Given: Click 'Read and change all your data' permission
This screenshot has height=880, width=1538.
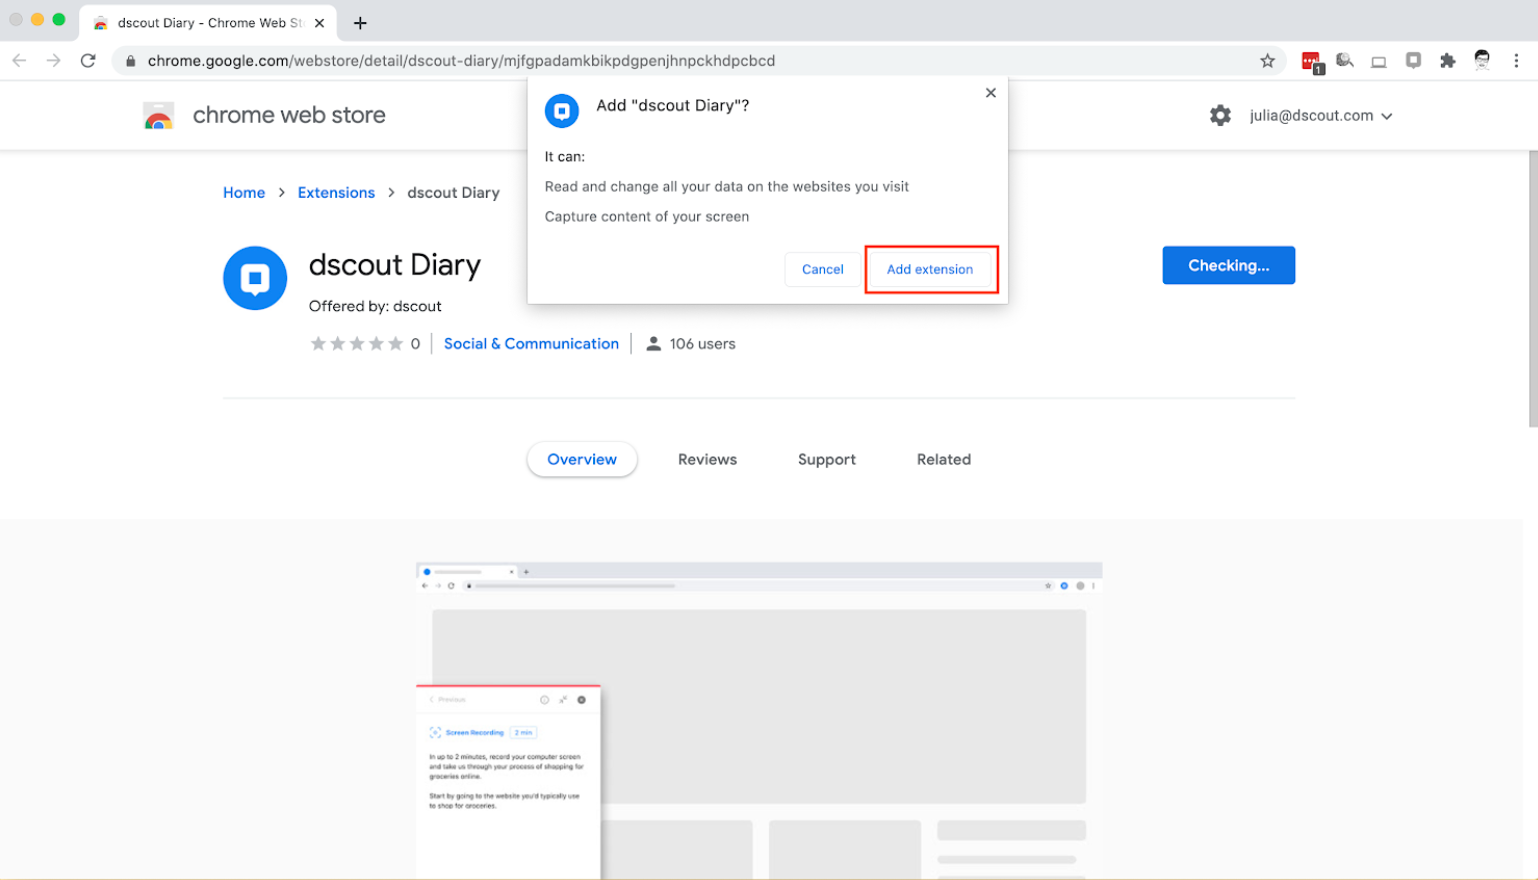Looking at the screenshot, I should pos(727,186).
